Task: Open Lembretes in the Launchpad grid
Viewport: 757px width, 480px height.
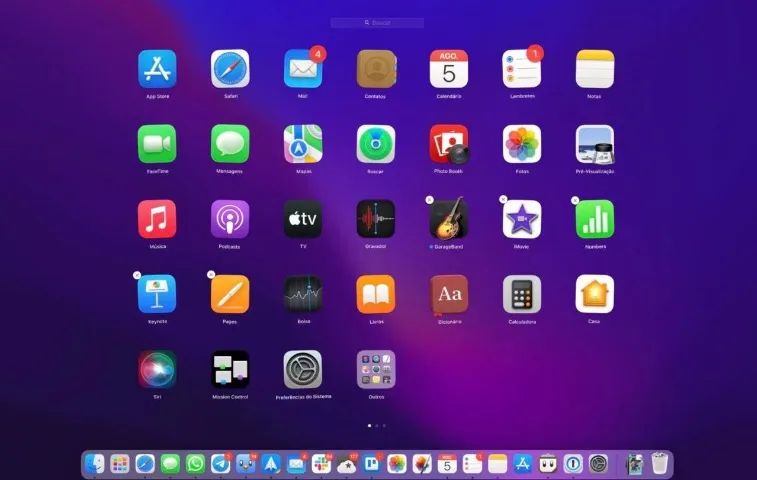Action: click(x=522, y=69)
